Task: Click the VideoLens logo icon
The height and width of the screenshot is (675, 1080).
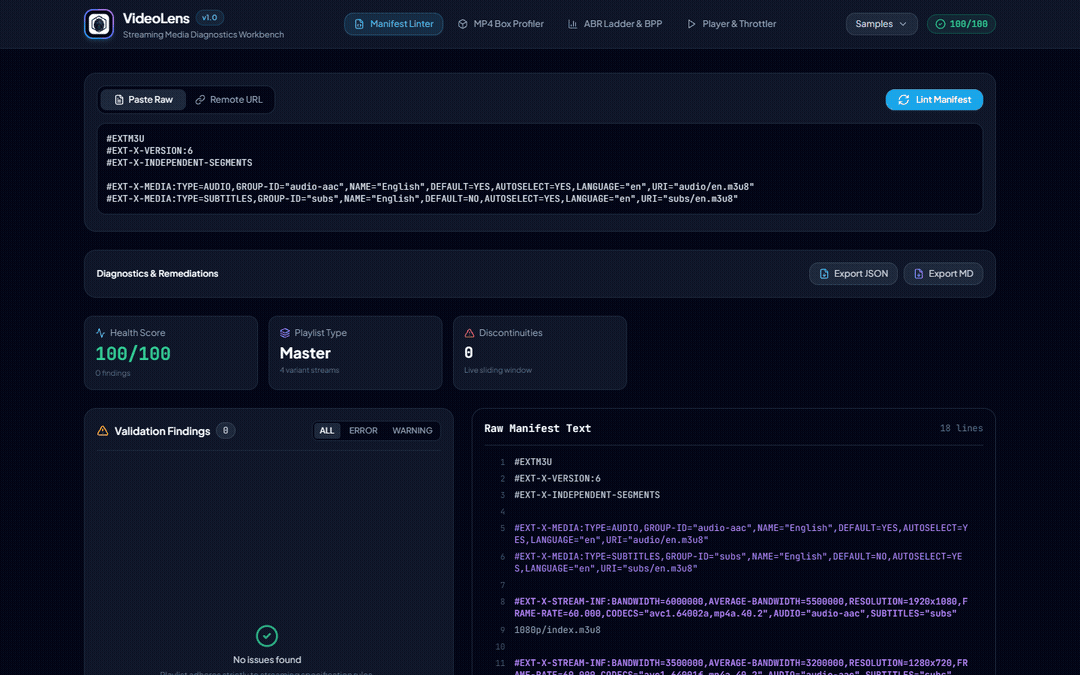Action: tap(98, 24)
